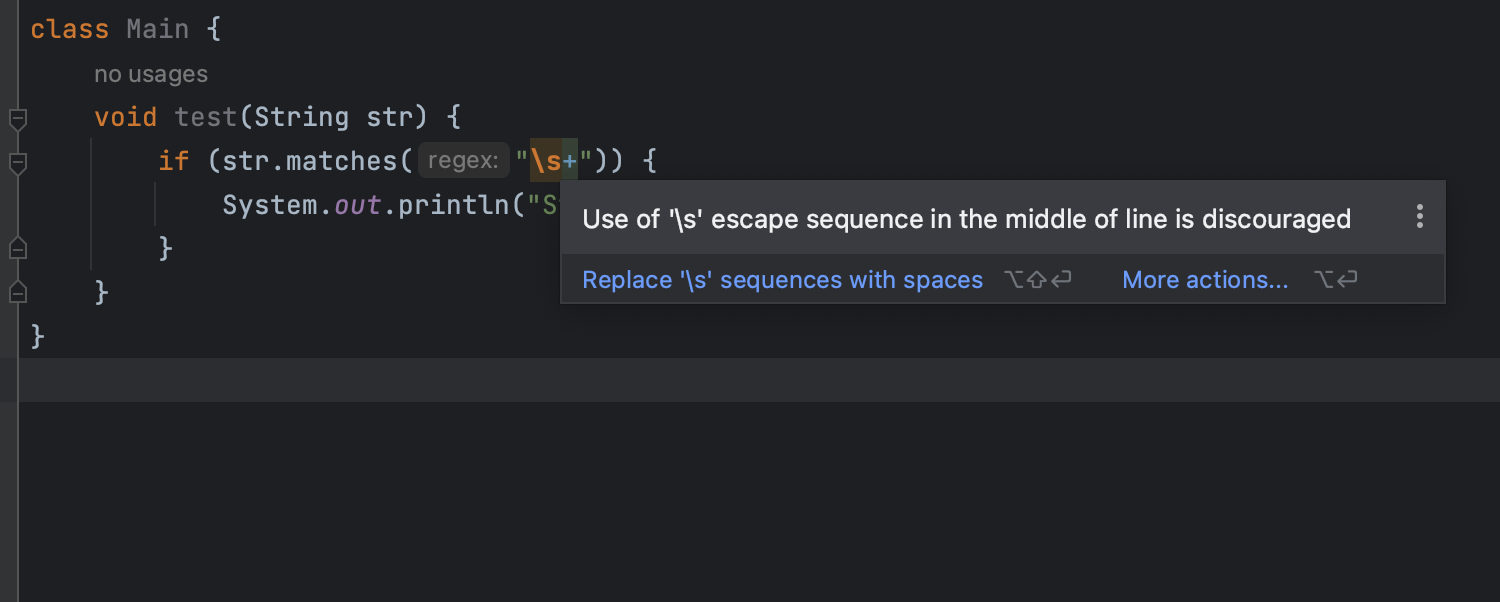This screenshot has width=1500, height=602.
Task: Collapse the test method using gutter fold arrow
Action: pyautogui.click(x=17, y=120)
